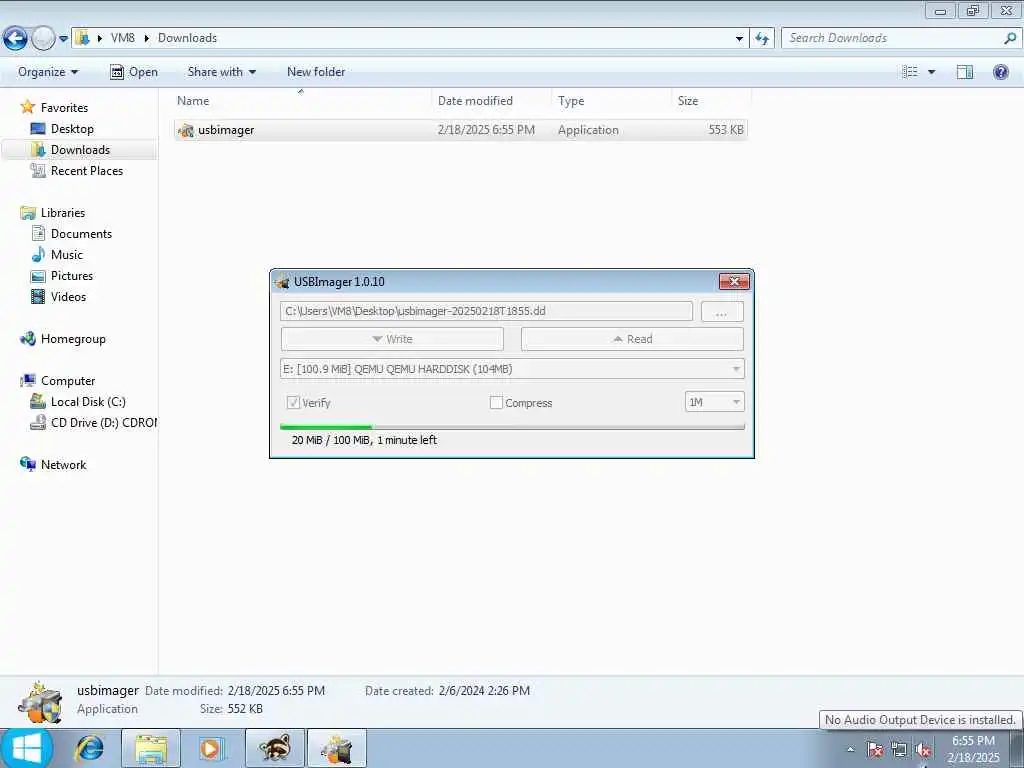Image resolution: width=1024 pixels, height=768 pixels.
Task: Click the raccoon app icon in taskbar
Action: pyautogui.click(x=274, y=748)
